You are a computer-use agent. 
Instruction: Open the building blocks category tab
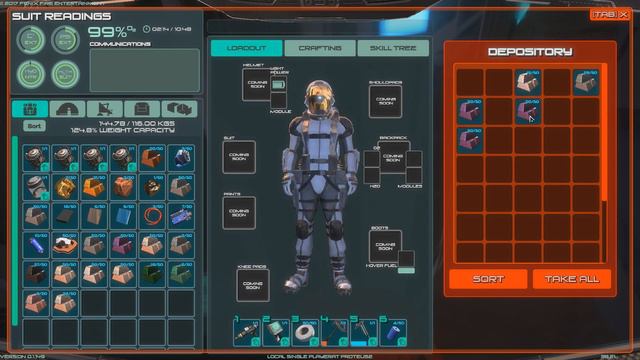pyautogui.click(x=180, y=109)
